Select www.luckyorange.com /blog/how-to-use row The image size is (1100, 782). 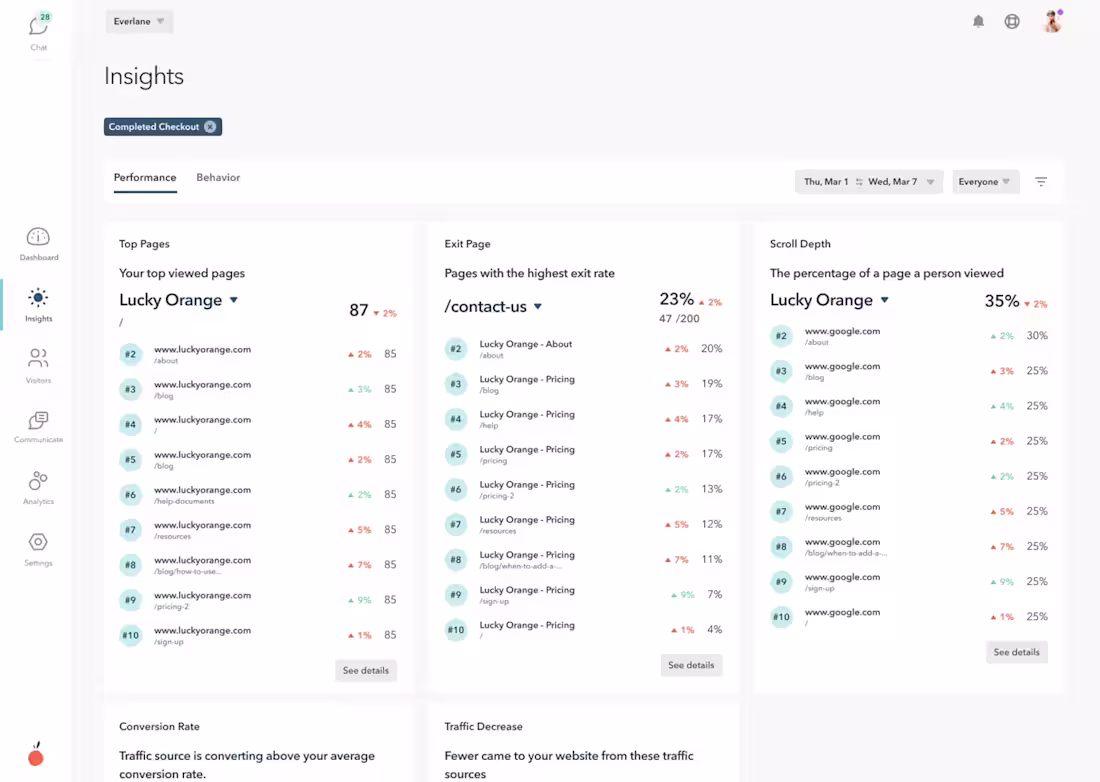(x=257, y=565)
